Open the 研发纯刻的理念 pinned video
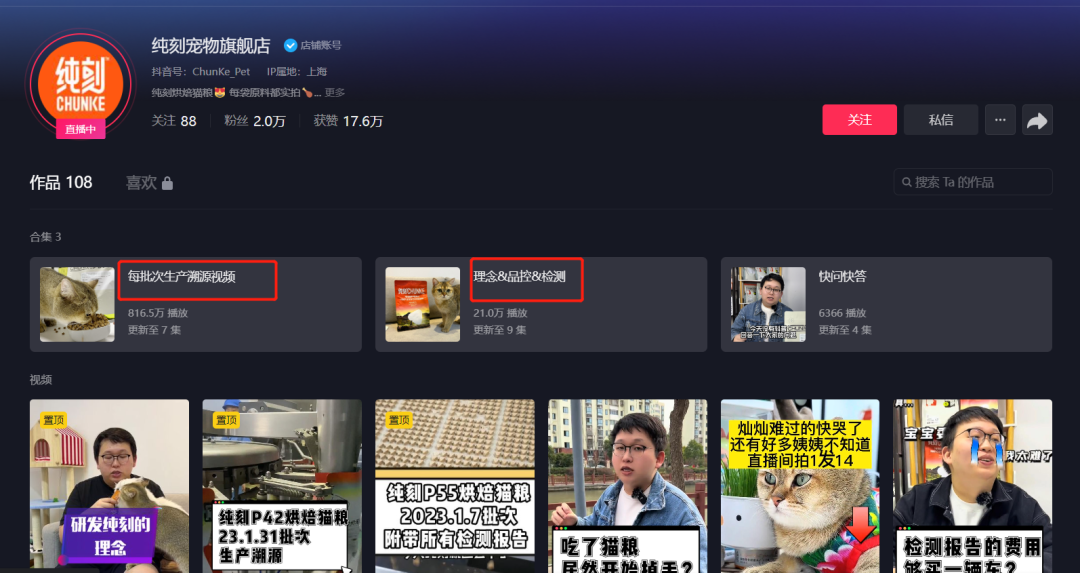1080x573 pixels. [x=109, y=486]
